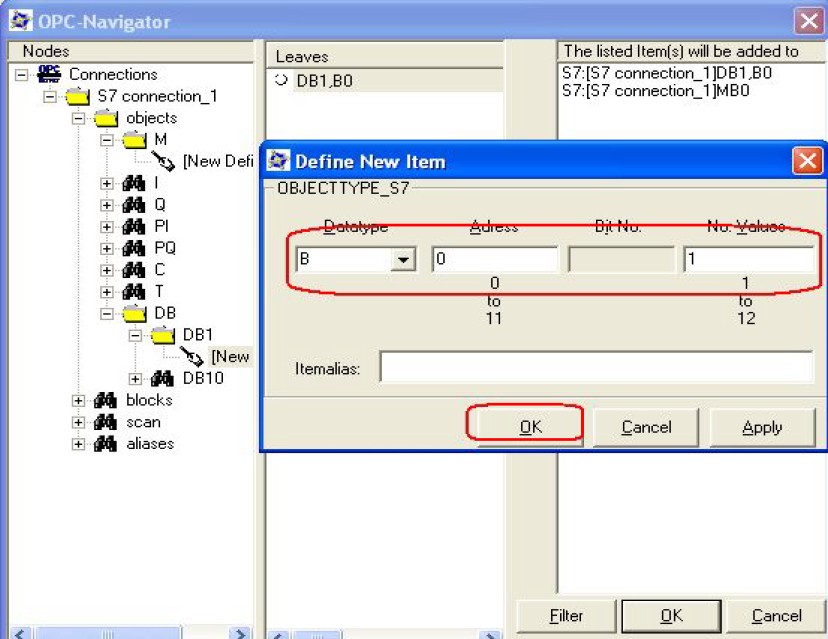Click the Define New Item title icon
This screenshot has width=828, height=639.
click(x=279, y=160)
